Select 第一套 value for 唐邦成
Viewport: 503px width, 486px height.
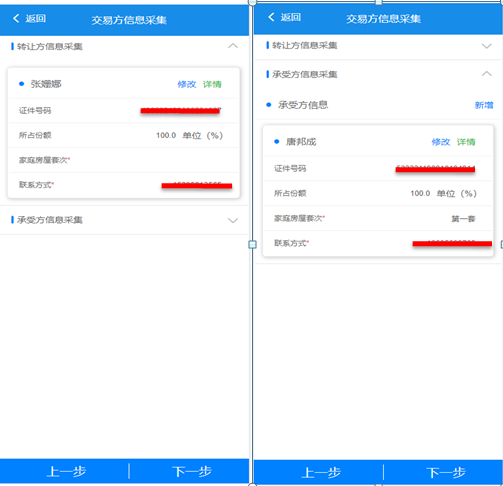pyautogui.click(x=463, y=219)
